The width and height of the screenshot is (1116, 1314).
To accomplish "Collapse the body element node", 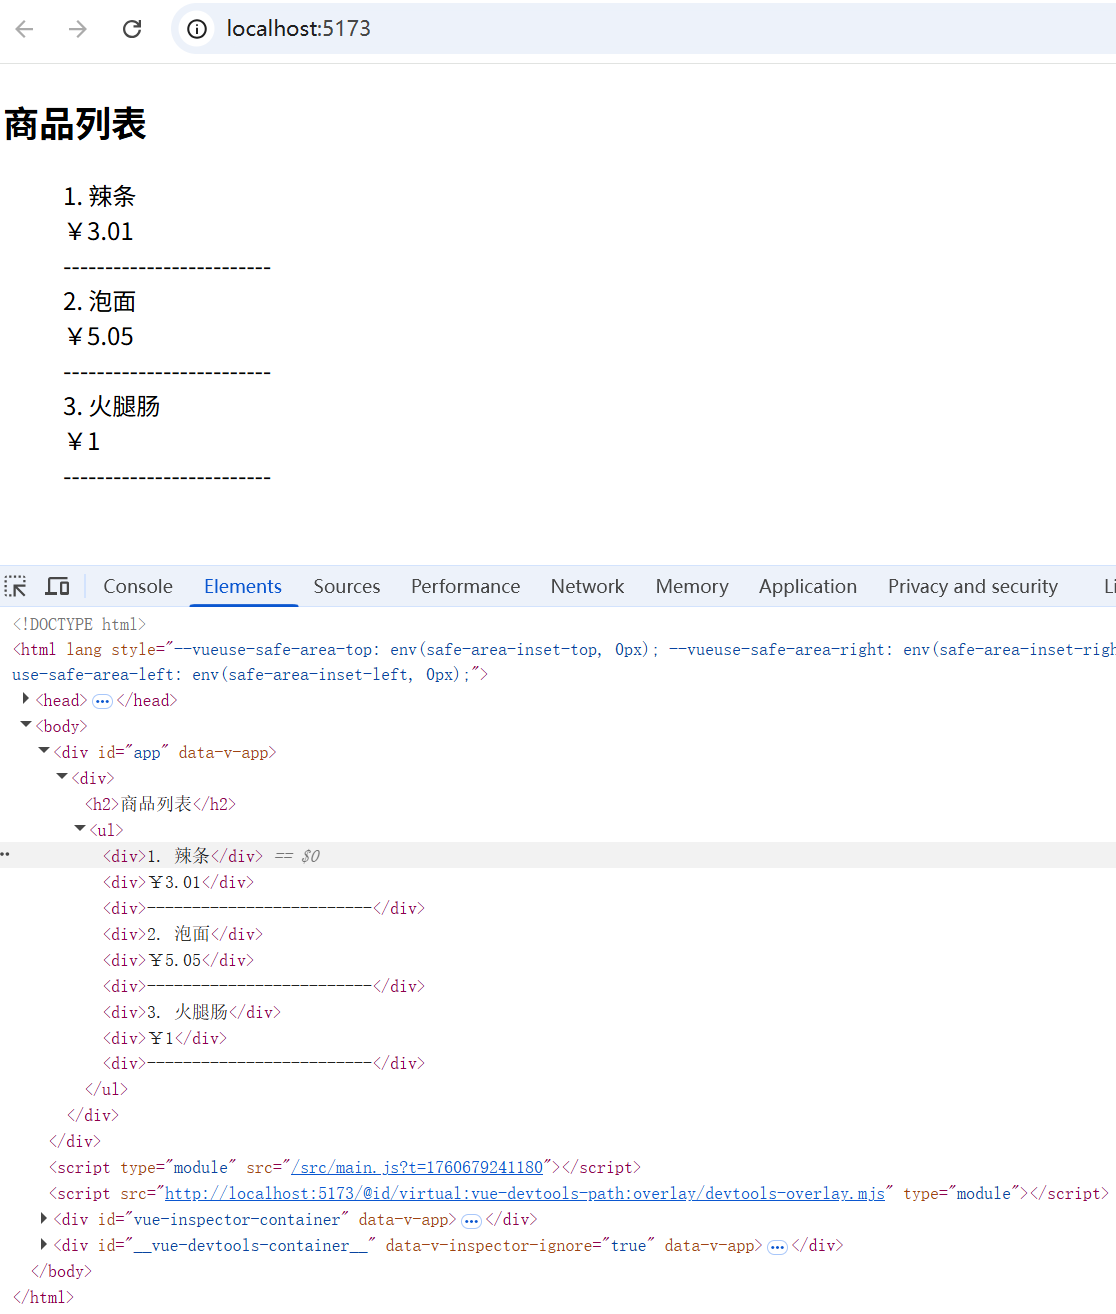I will click(x=26, y=725).
